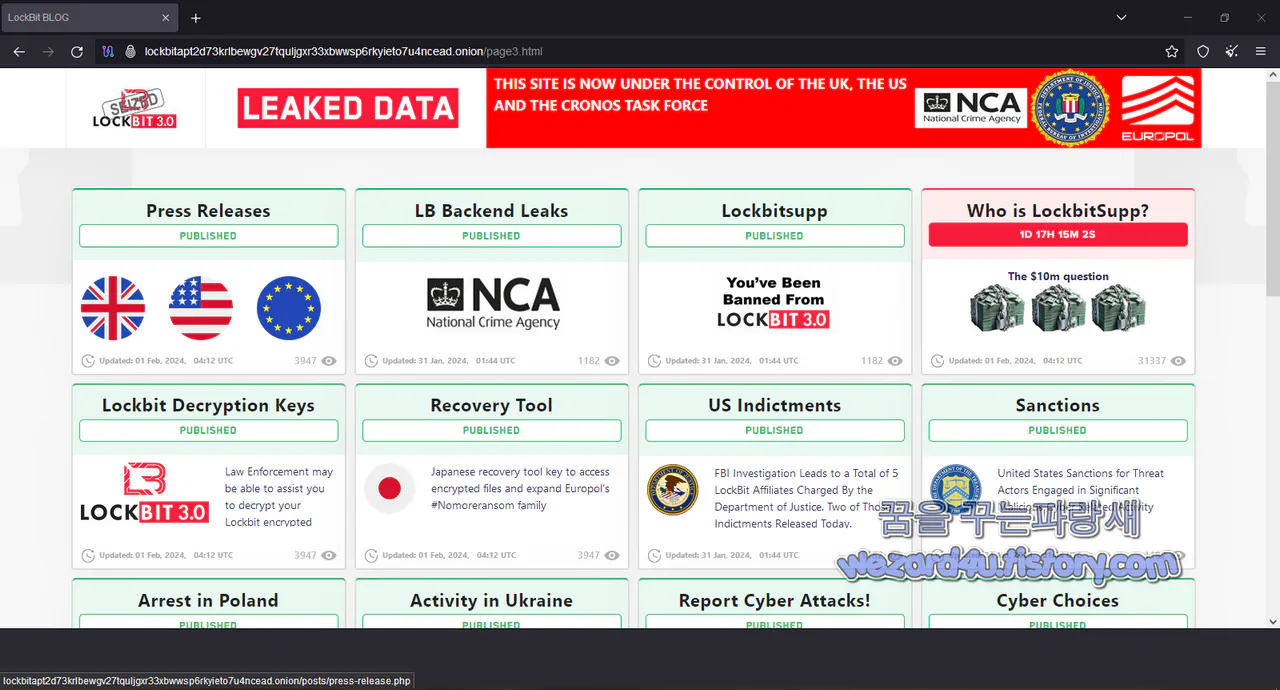Viewport: 1280px width, 690px height.
Task: Click the clock icon on US Indictments card
Action: click(x=654, y=555)
